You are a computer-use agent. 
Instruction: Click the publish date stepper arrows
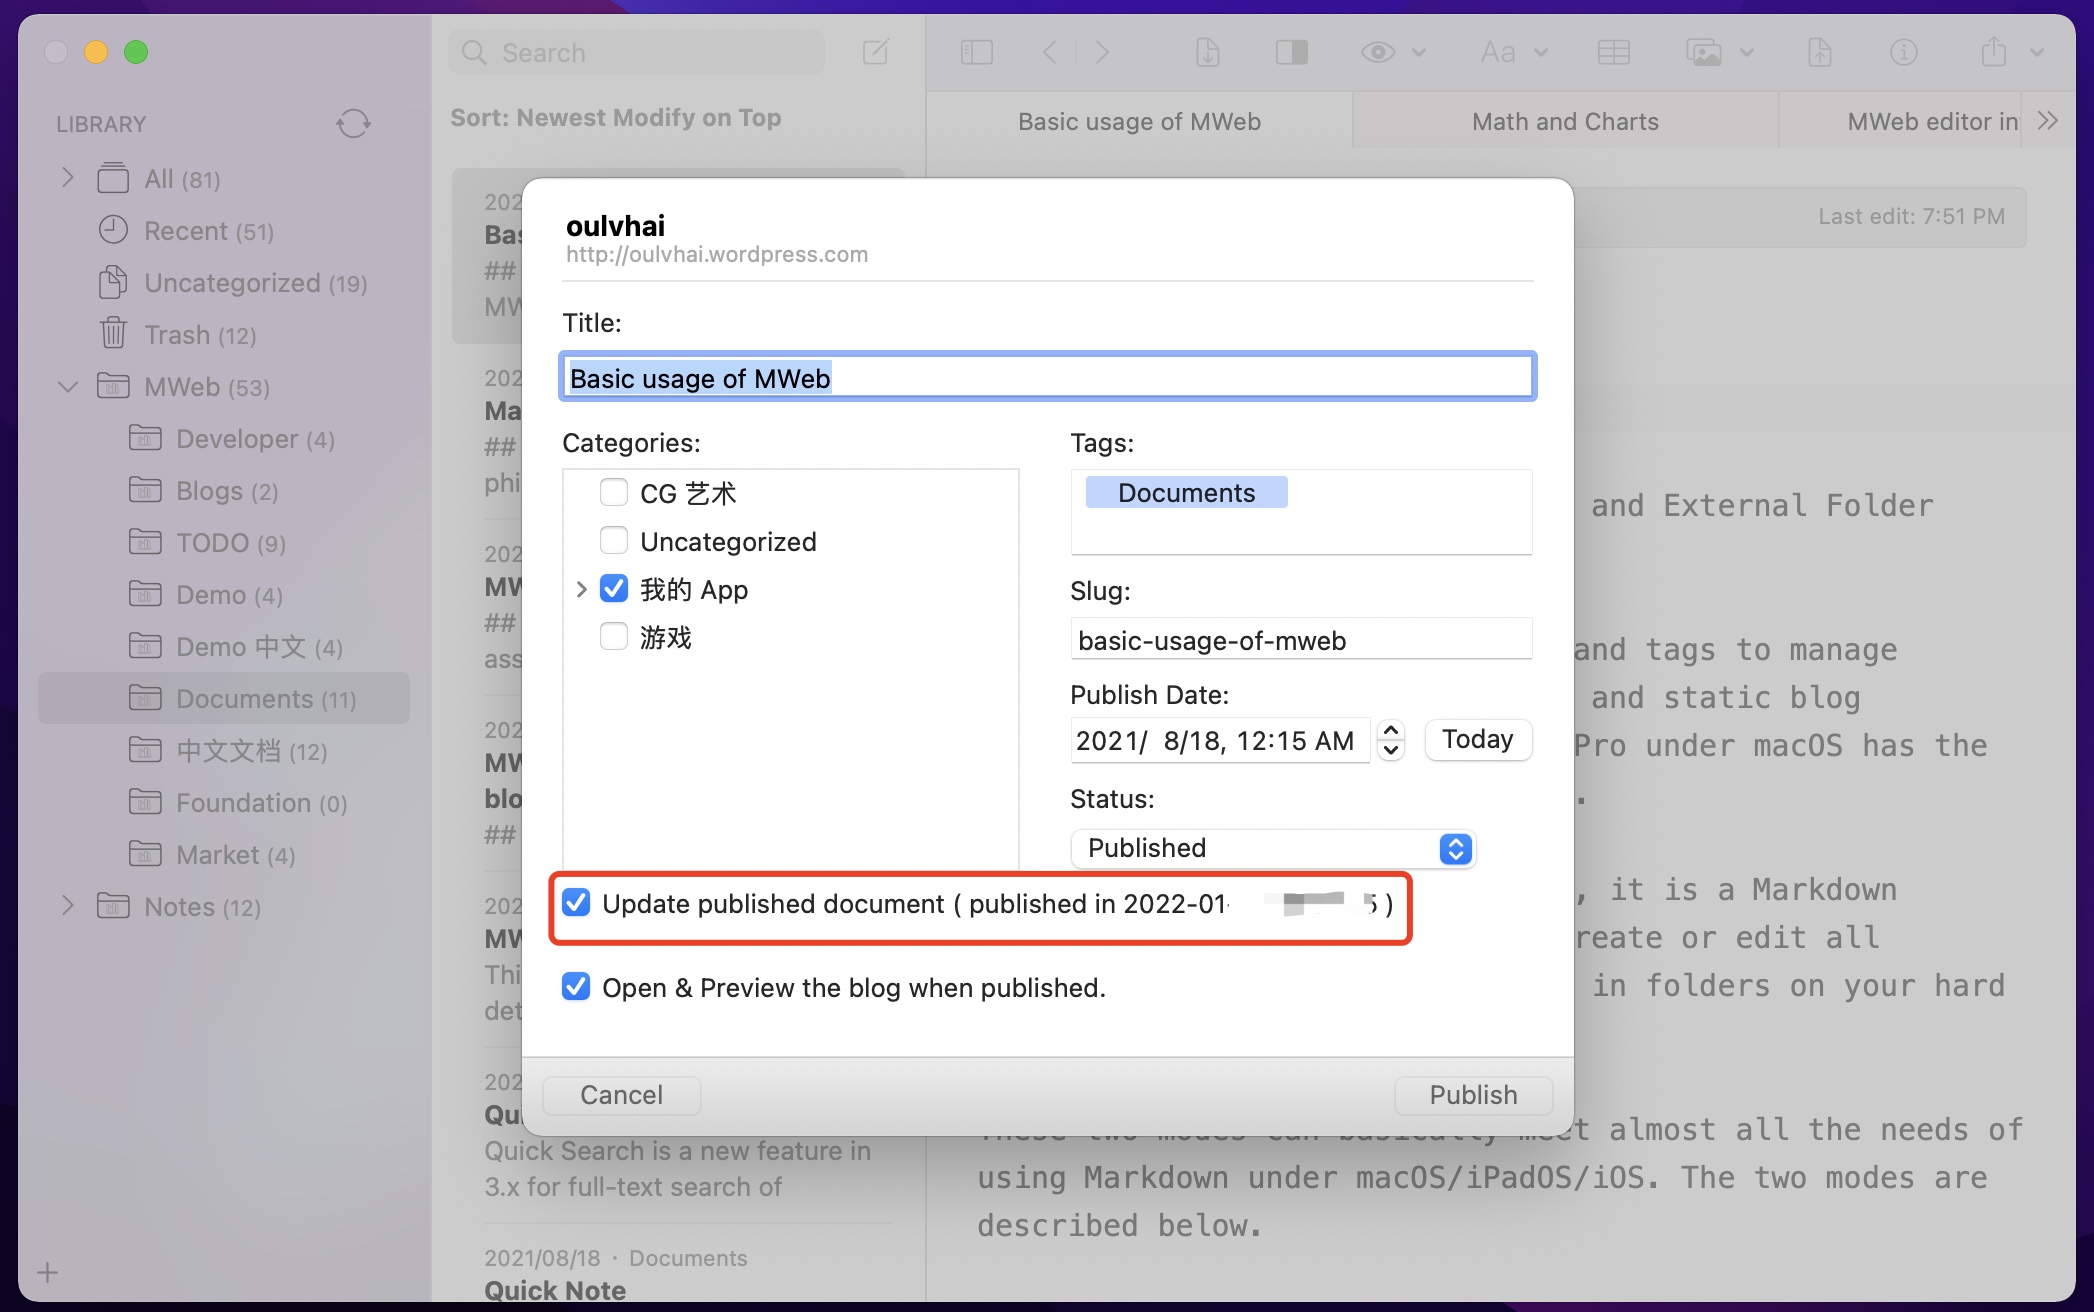pyautogui.click(x=1390, y=740)
